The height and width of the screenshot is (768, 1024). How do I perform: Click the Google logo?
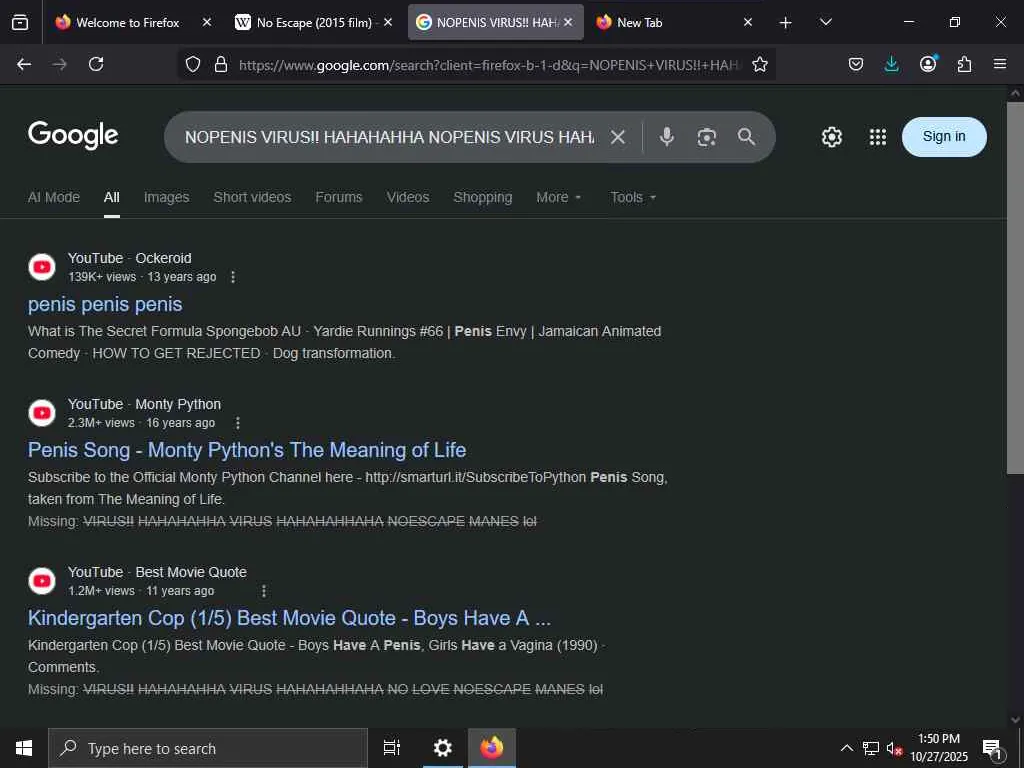pos(73,135)
